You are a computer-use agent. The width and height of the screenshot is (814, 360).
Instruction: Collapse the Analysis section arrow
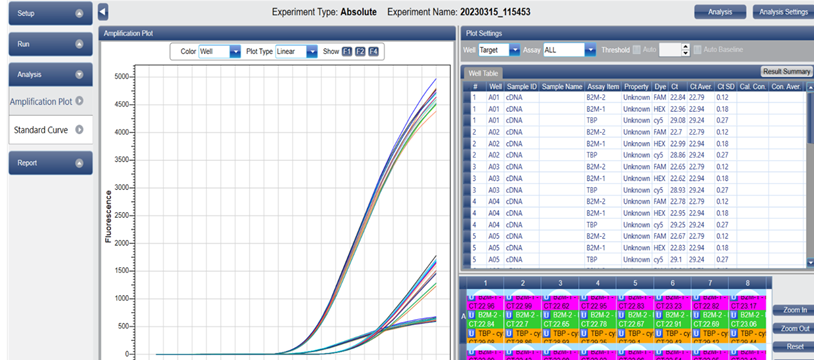(79, 75)
